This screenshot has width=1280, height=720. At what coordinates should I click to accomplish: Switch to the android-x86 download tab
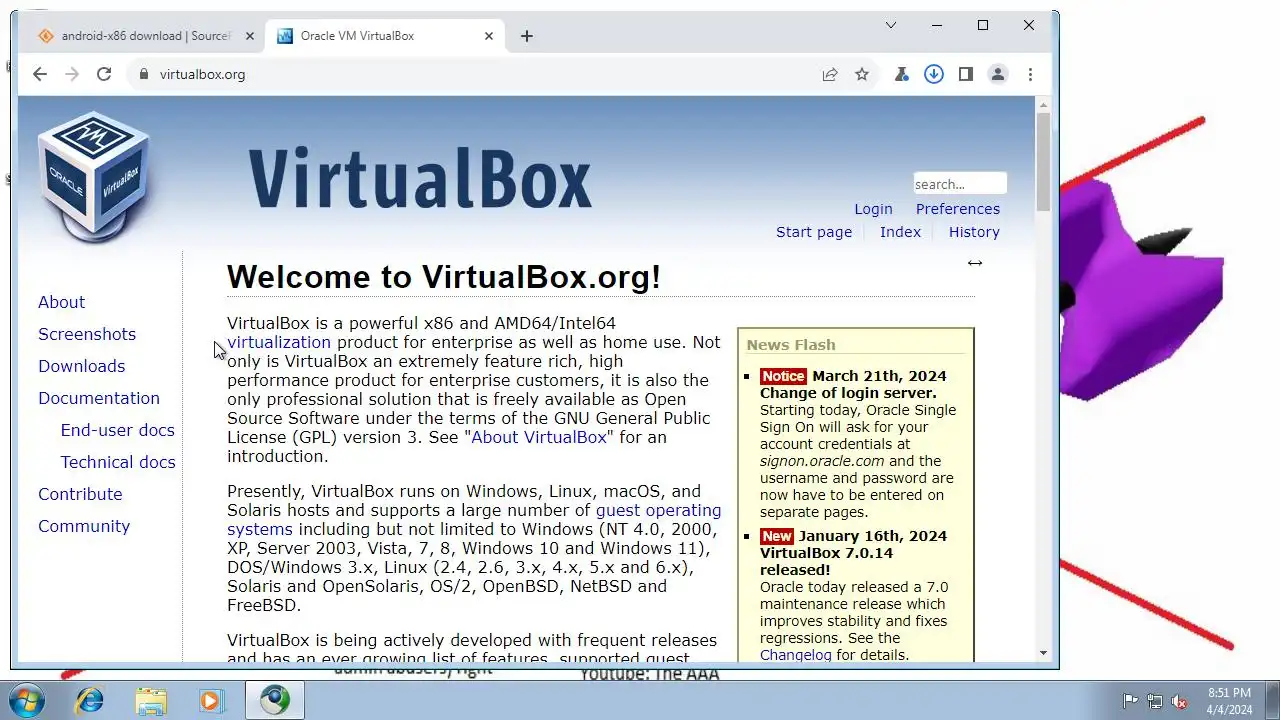145,36
